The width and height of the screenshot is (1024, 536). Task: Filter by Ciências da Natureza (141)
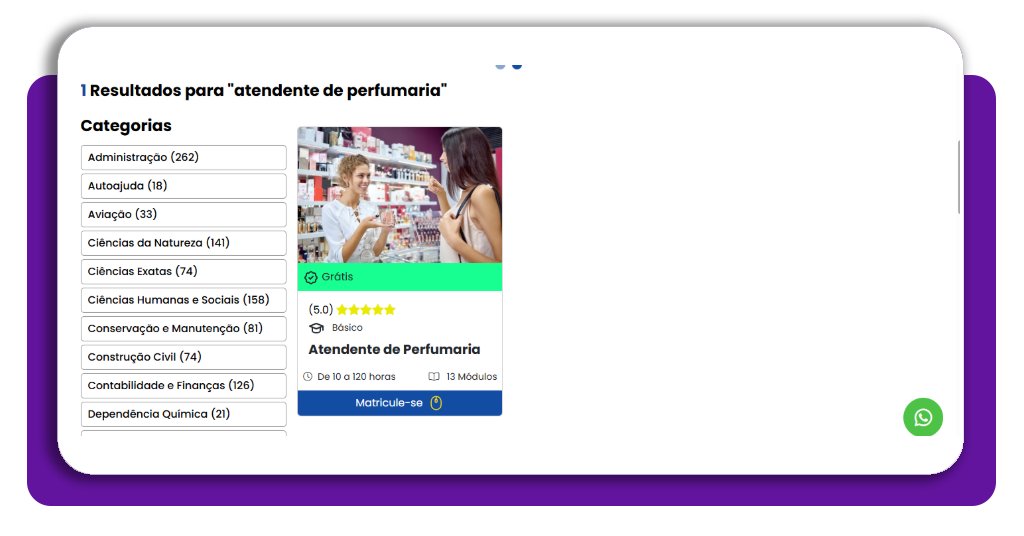click(x=184, y=243)
